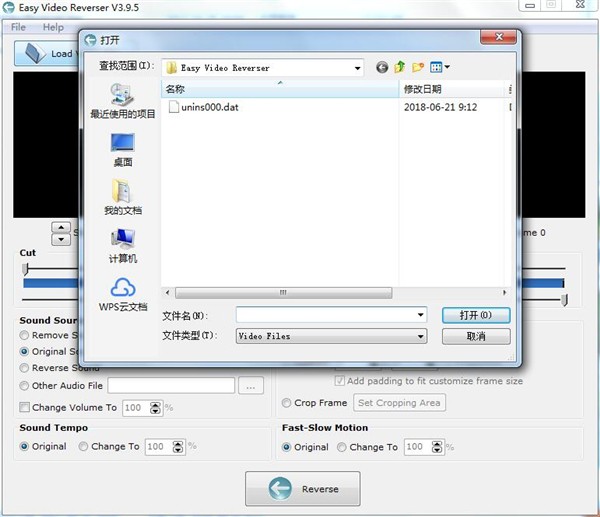Sort by the 修改日期 (date modified) column header

[x=452, y=89]
